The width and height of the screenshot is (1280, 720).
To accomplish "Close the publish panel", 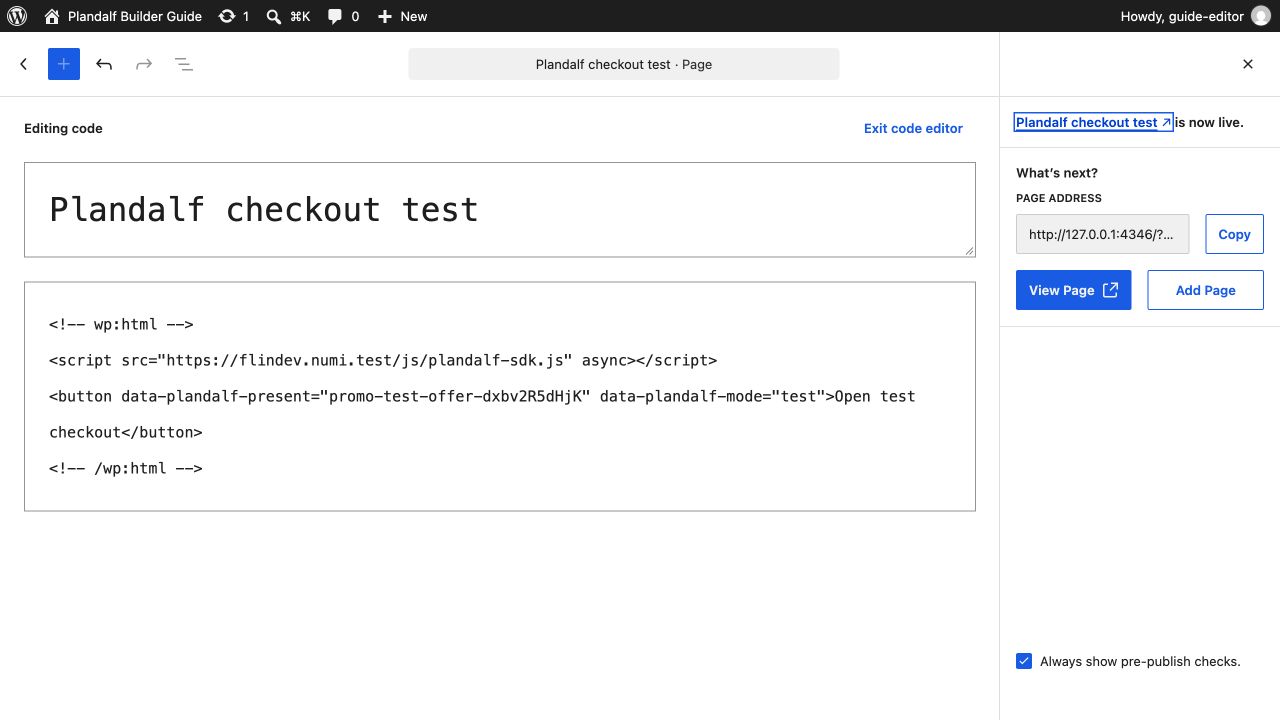I will pyautogui.click(x=1248, y=64).
